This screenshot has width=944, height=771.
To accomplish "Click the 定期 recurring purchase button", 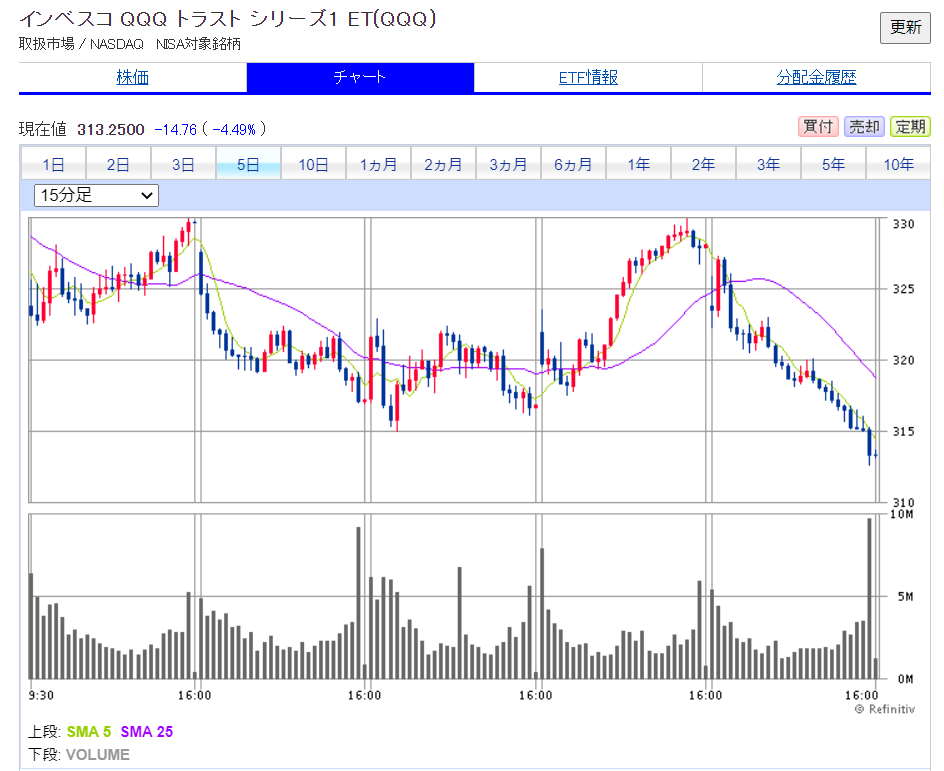I will click(x=910, y=126).
